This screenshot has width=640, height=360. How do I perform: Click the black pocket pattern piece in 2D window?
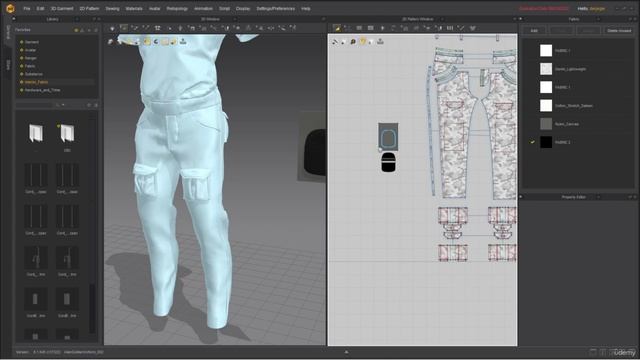[388, 162]
